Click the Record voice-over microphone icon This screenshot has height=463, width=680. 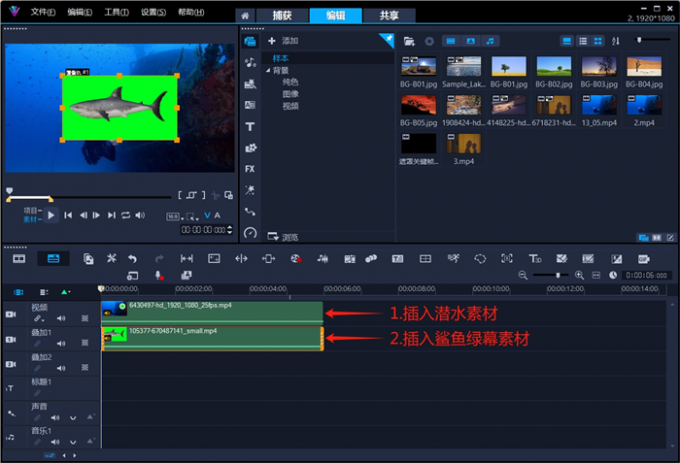point(159,275)
